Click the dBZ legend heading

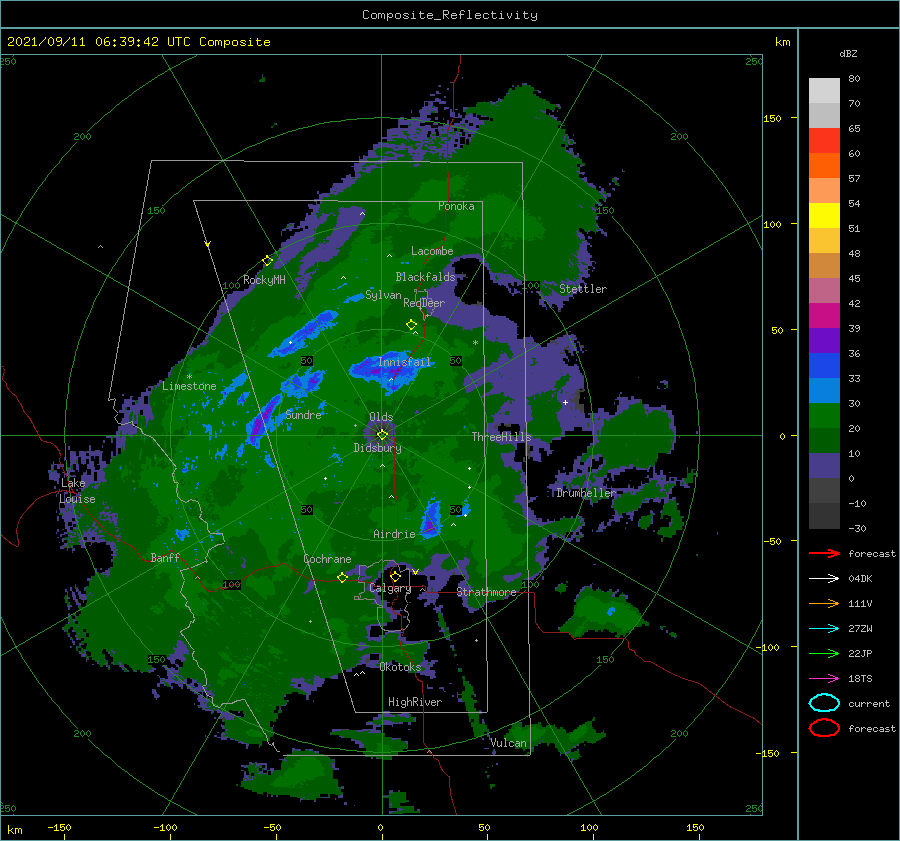pos(848,53)
